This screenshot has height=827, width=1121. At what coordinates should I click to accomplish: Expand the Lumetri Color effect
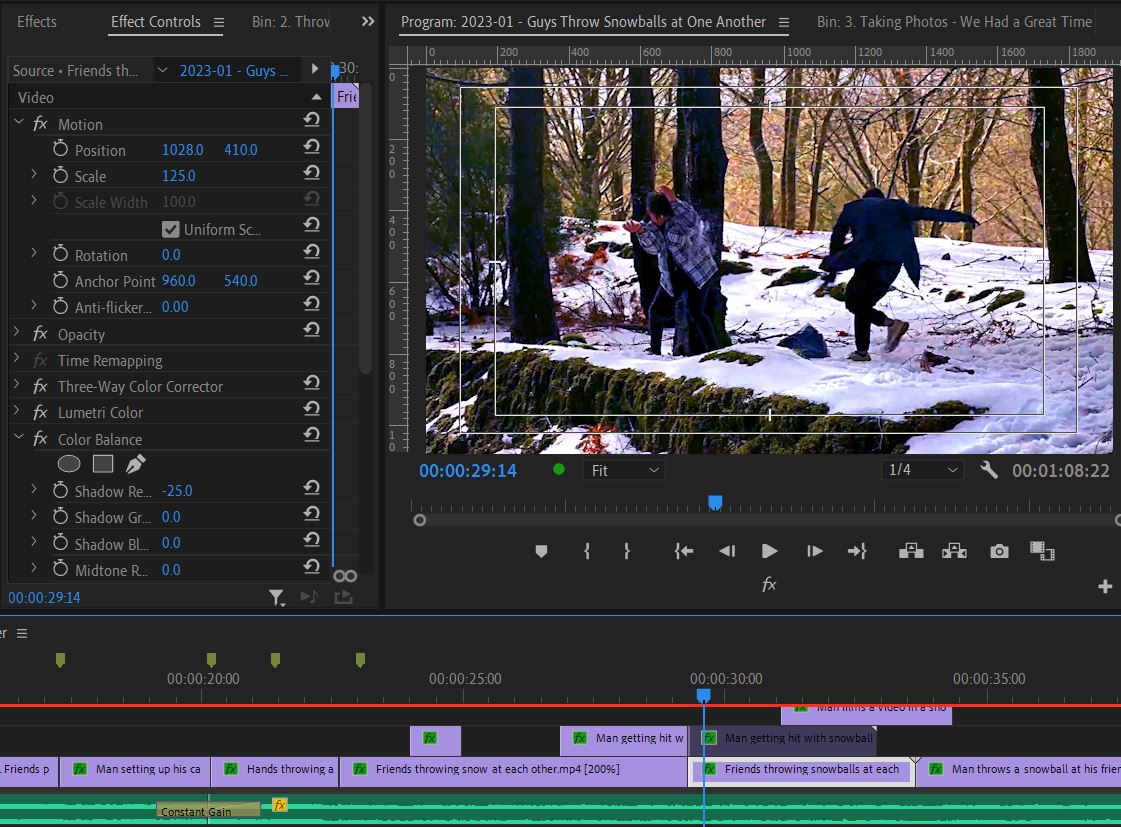coord(17,410)
